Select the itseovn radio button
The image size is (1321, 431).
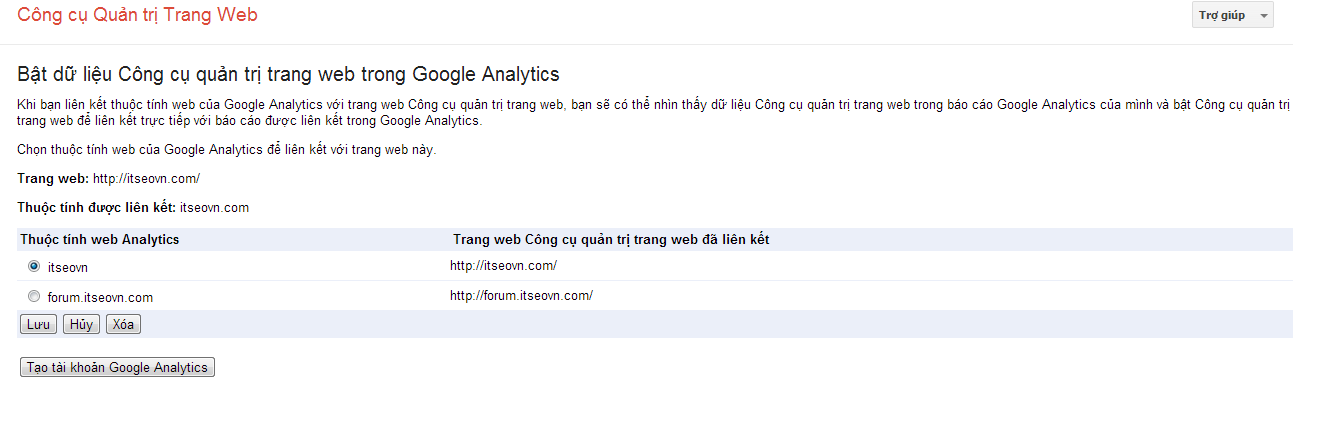34,266
